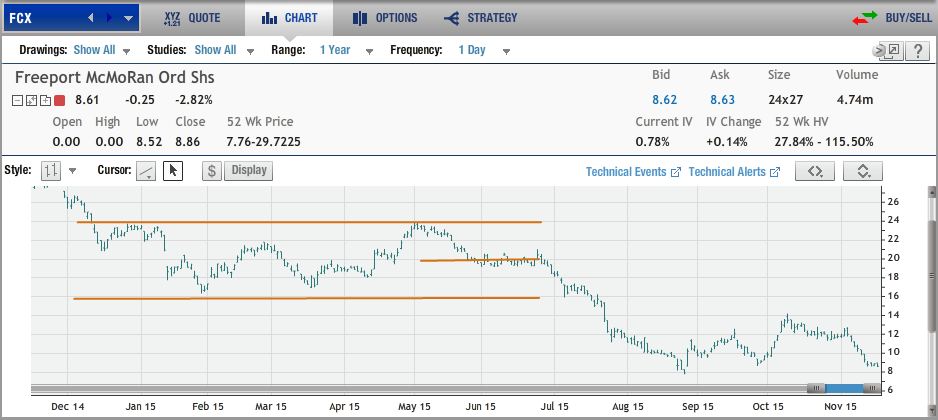This screenshot has height=420, width=938.
Task: Open the Style dropdown arrow
Action: 72,171
